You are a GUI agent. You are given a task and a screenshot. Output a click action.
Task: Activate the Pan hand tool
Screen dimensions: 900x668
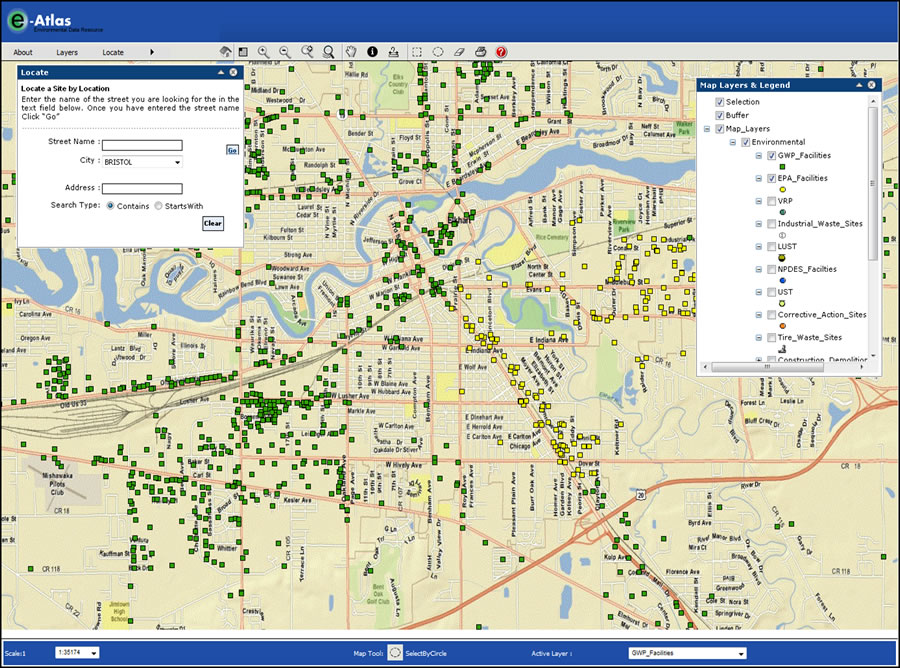click(x=350, y=51)
